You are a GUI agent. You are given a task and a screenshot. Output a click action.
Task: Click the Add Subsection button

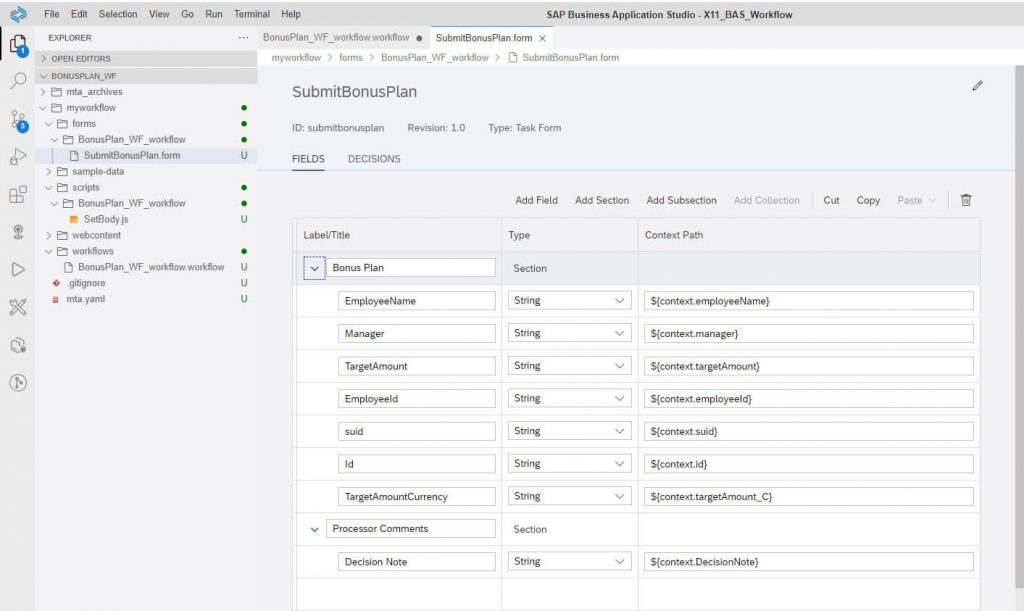click(x=681, y=200)
